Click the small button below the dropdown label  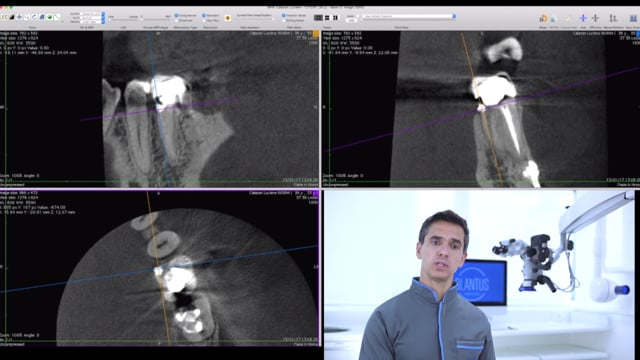[351, 20]
